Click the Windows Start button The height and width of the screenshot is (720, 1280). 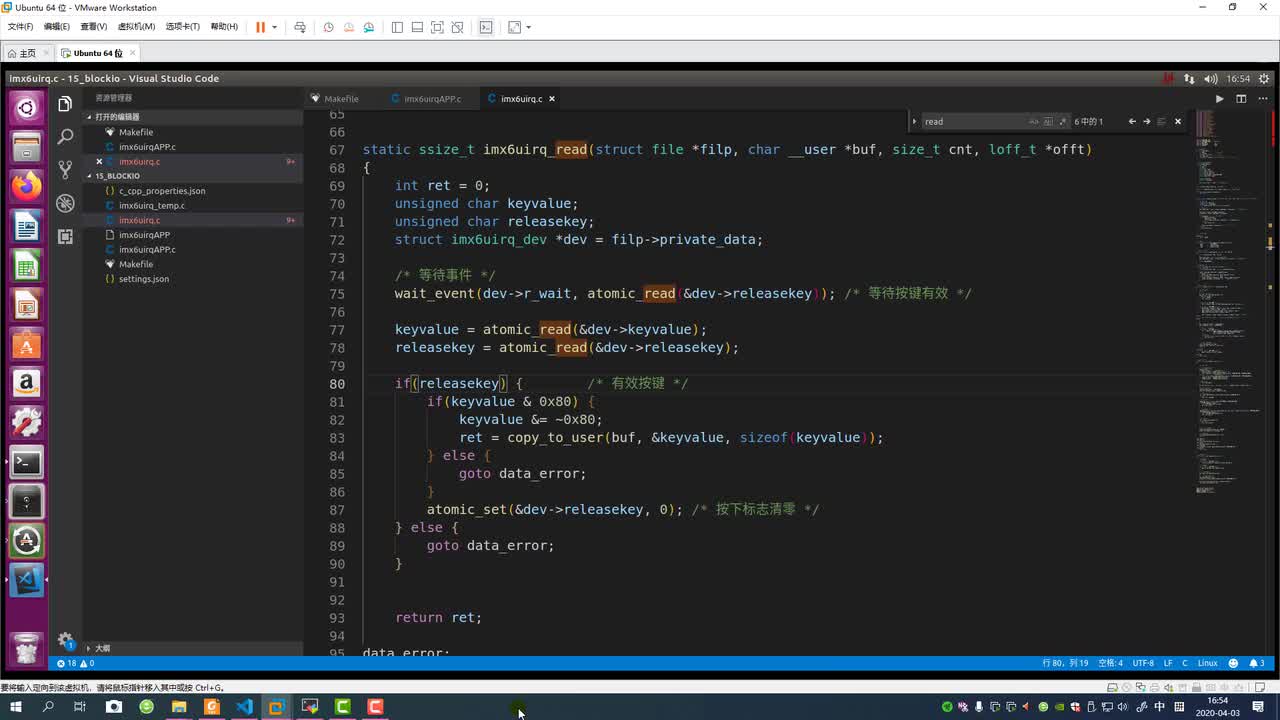click(x=14, y=707)
